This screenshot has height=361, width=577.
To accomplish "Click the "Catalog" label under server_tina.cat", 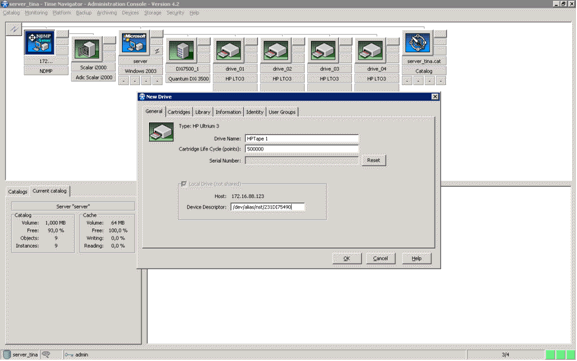I will 424,71.
